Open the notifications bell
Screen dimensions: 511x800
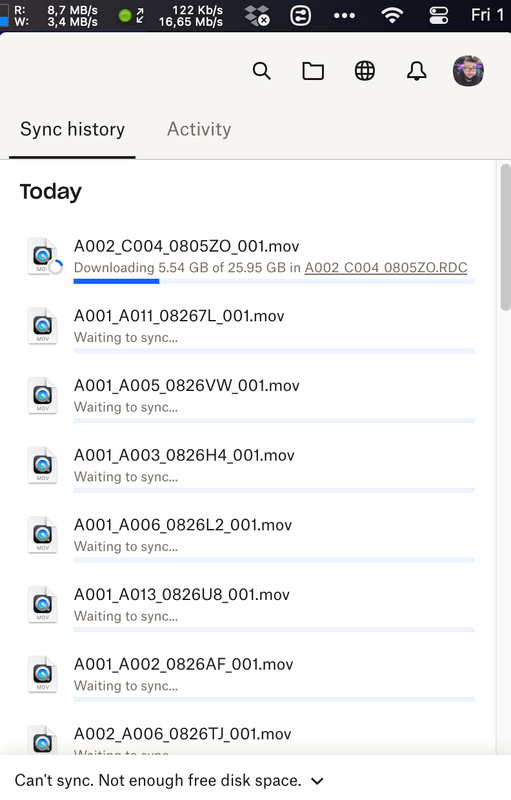417,71
